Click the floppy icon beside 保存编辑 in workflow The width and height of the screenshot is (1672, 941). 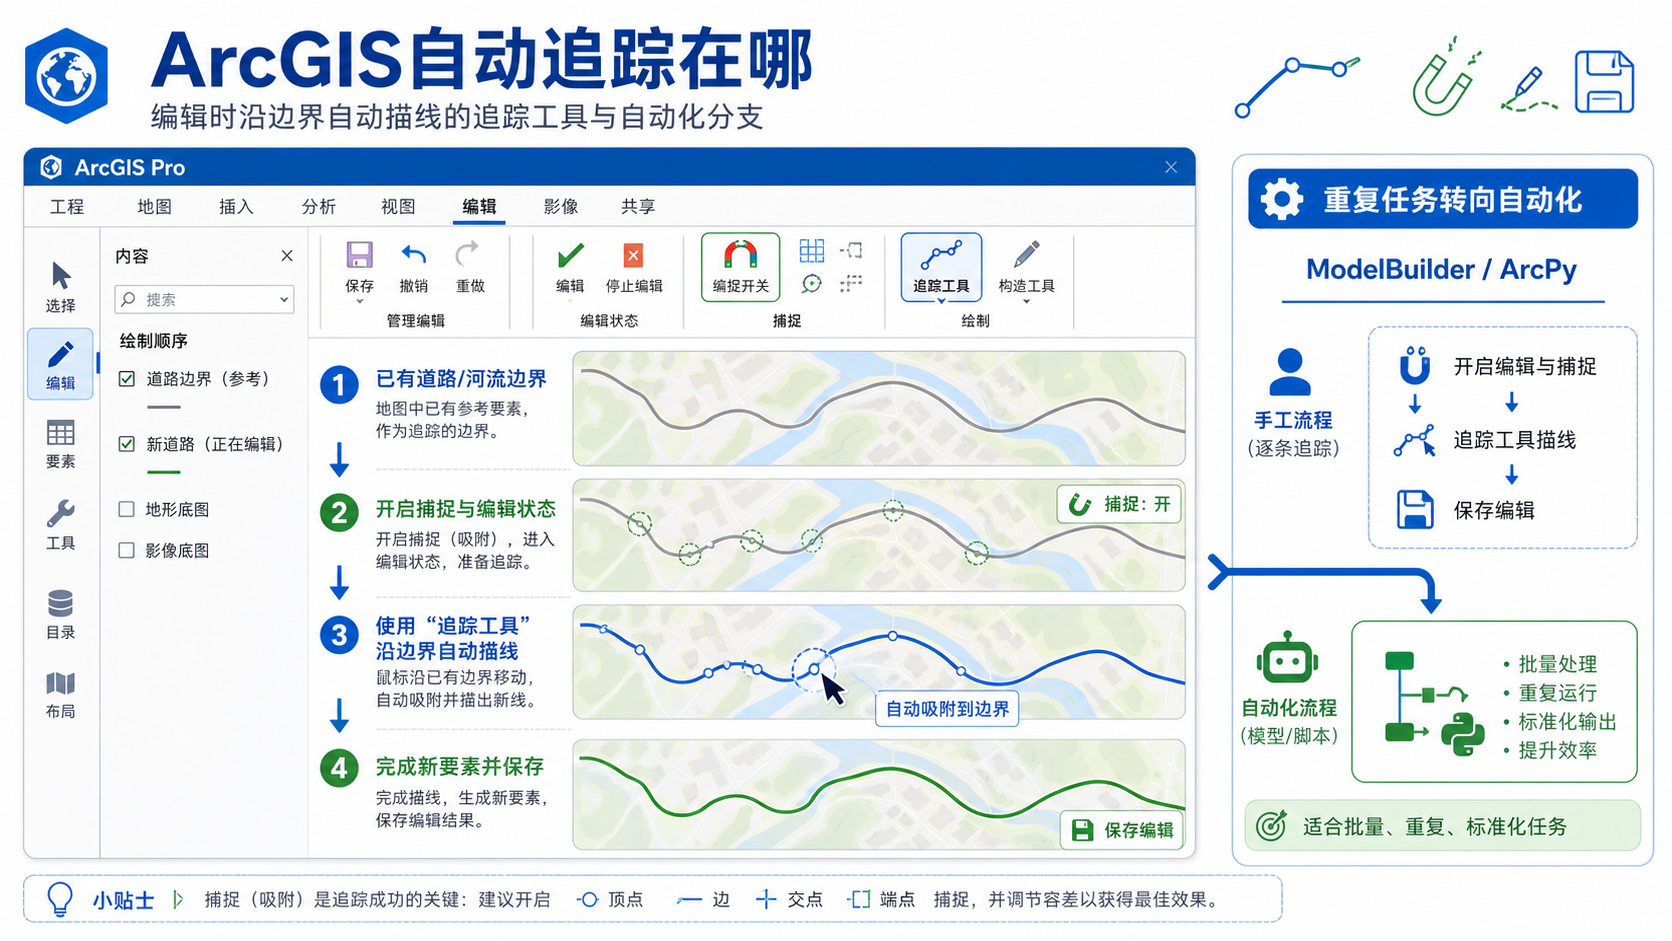pos(1415,510)
